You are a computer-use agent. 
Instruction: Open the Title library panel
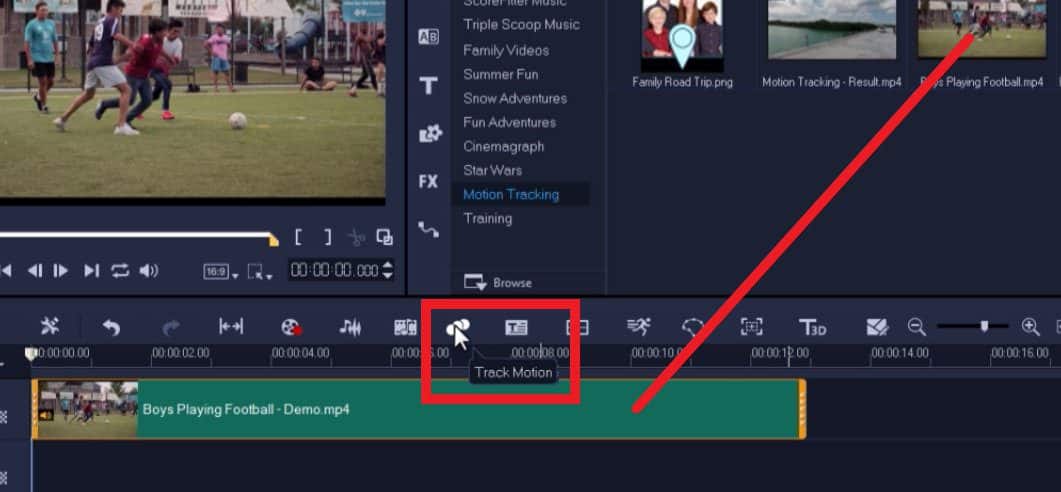pyautogui.click(x=428, y=86)
